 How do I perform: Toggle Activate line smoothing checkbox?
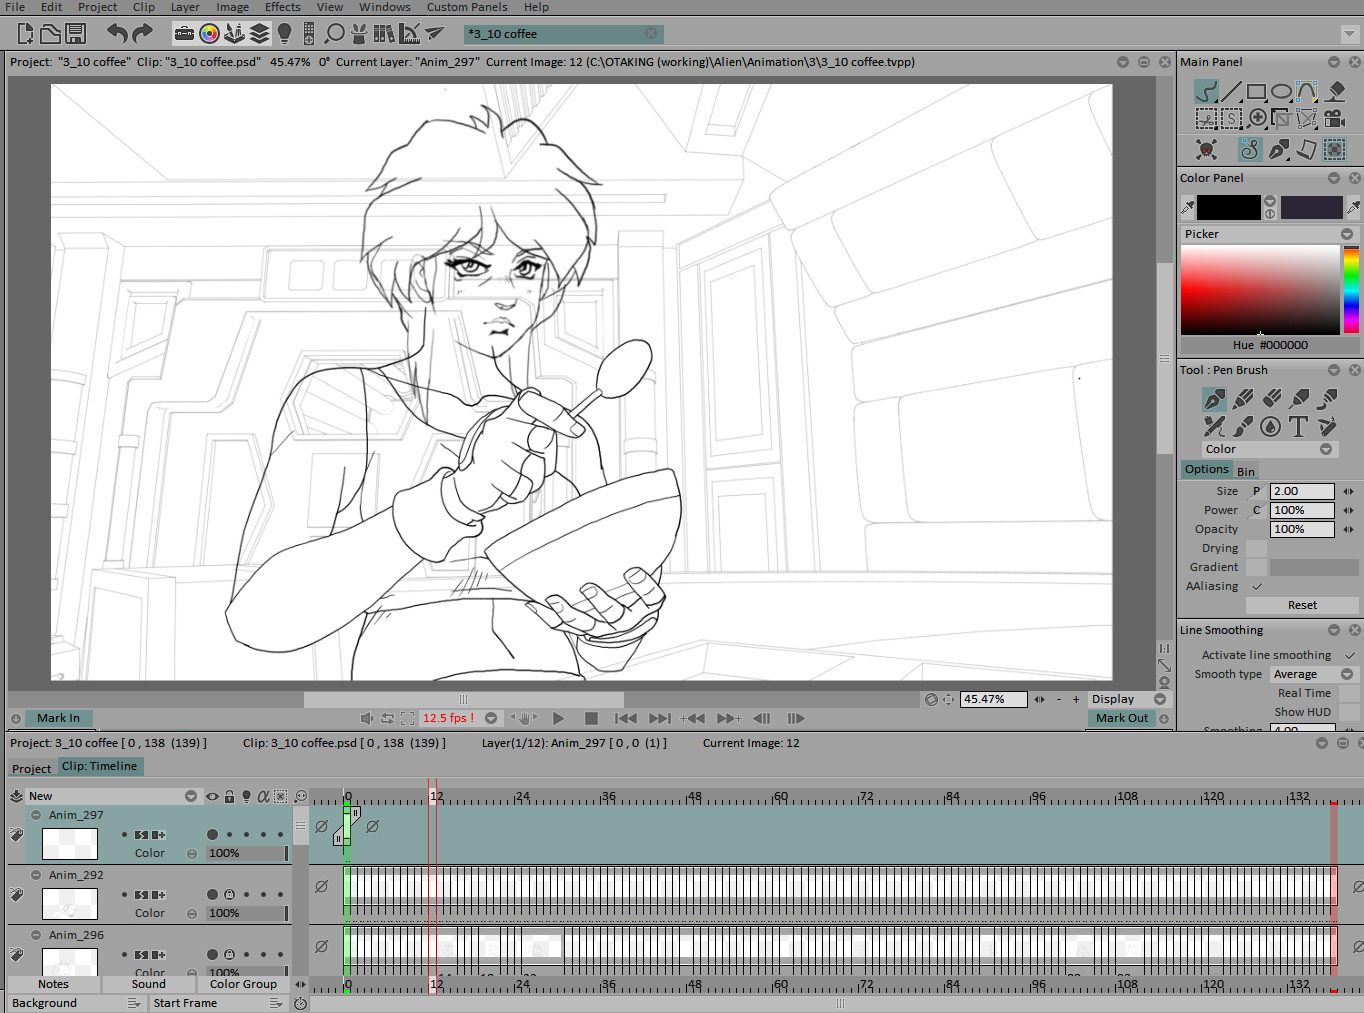(x=1350, y=655)
